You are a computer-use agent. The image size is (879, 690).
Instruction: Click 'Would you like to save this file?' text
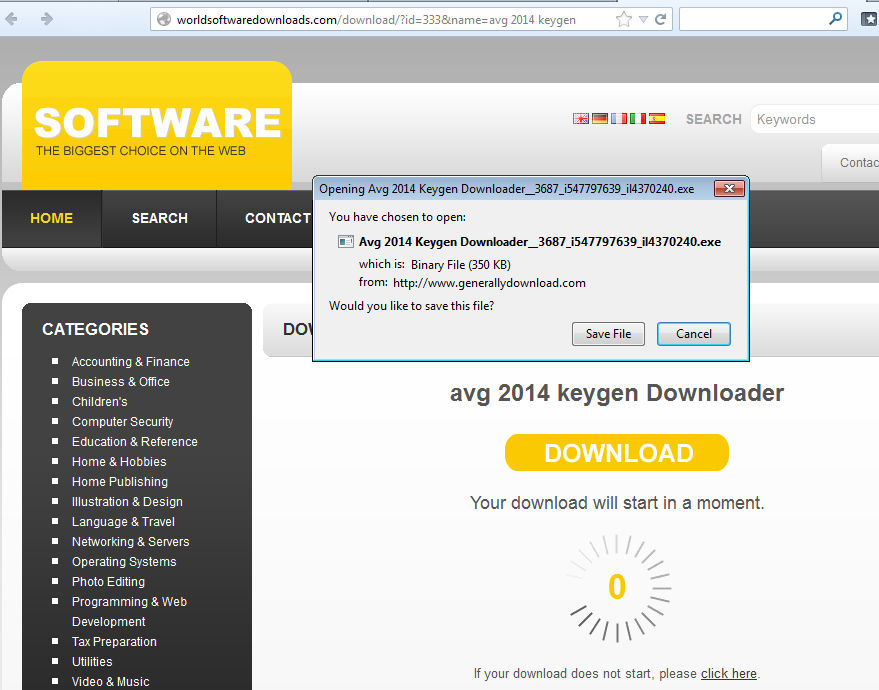click(411, 306)
